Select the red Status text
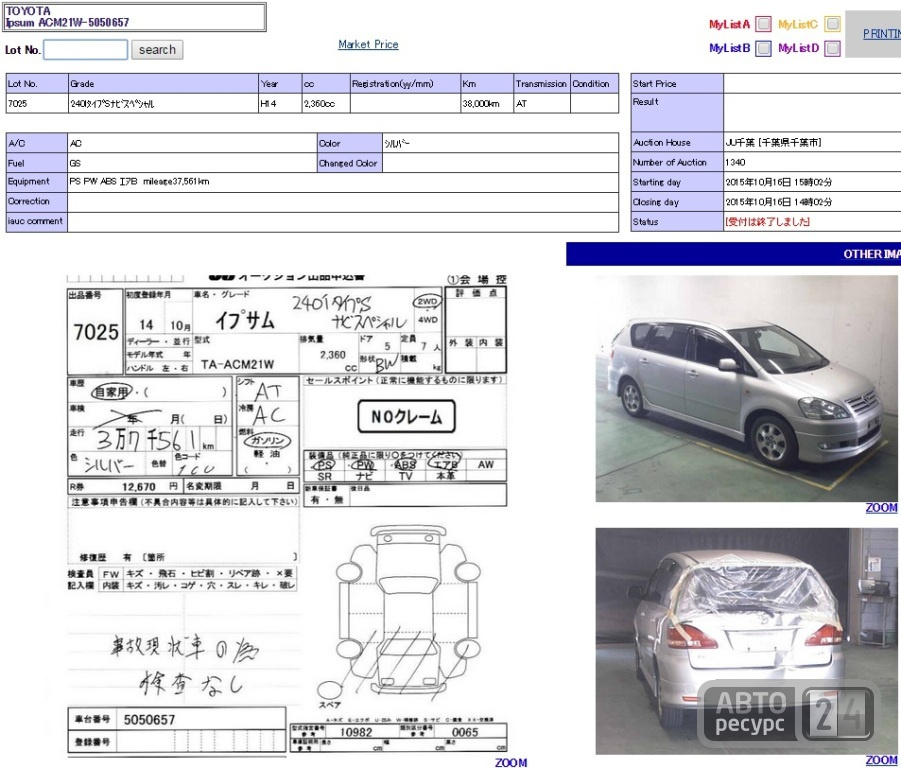The image size is (901, 768). (x=767, y=222)
